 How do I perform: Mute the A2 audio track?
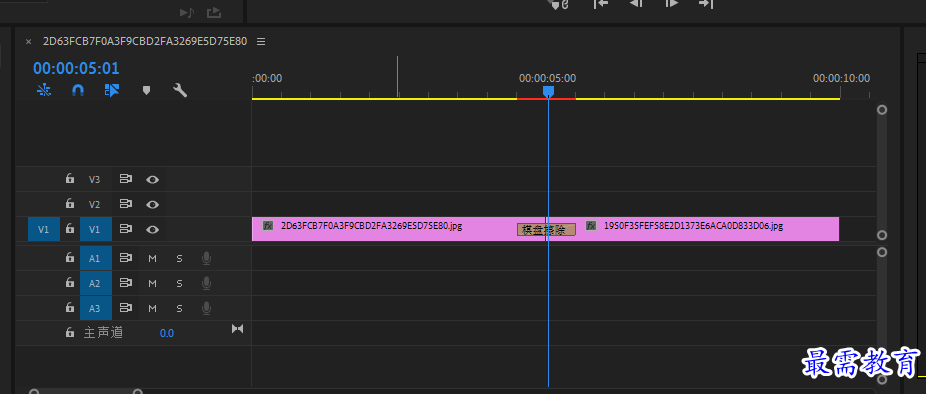point(152,284)
